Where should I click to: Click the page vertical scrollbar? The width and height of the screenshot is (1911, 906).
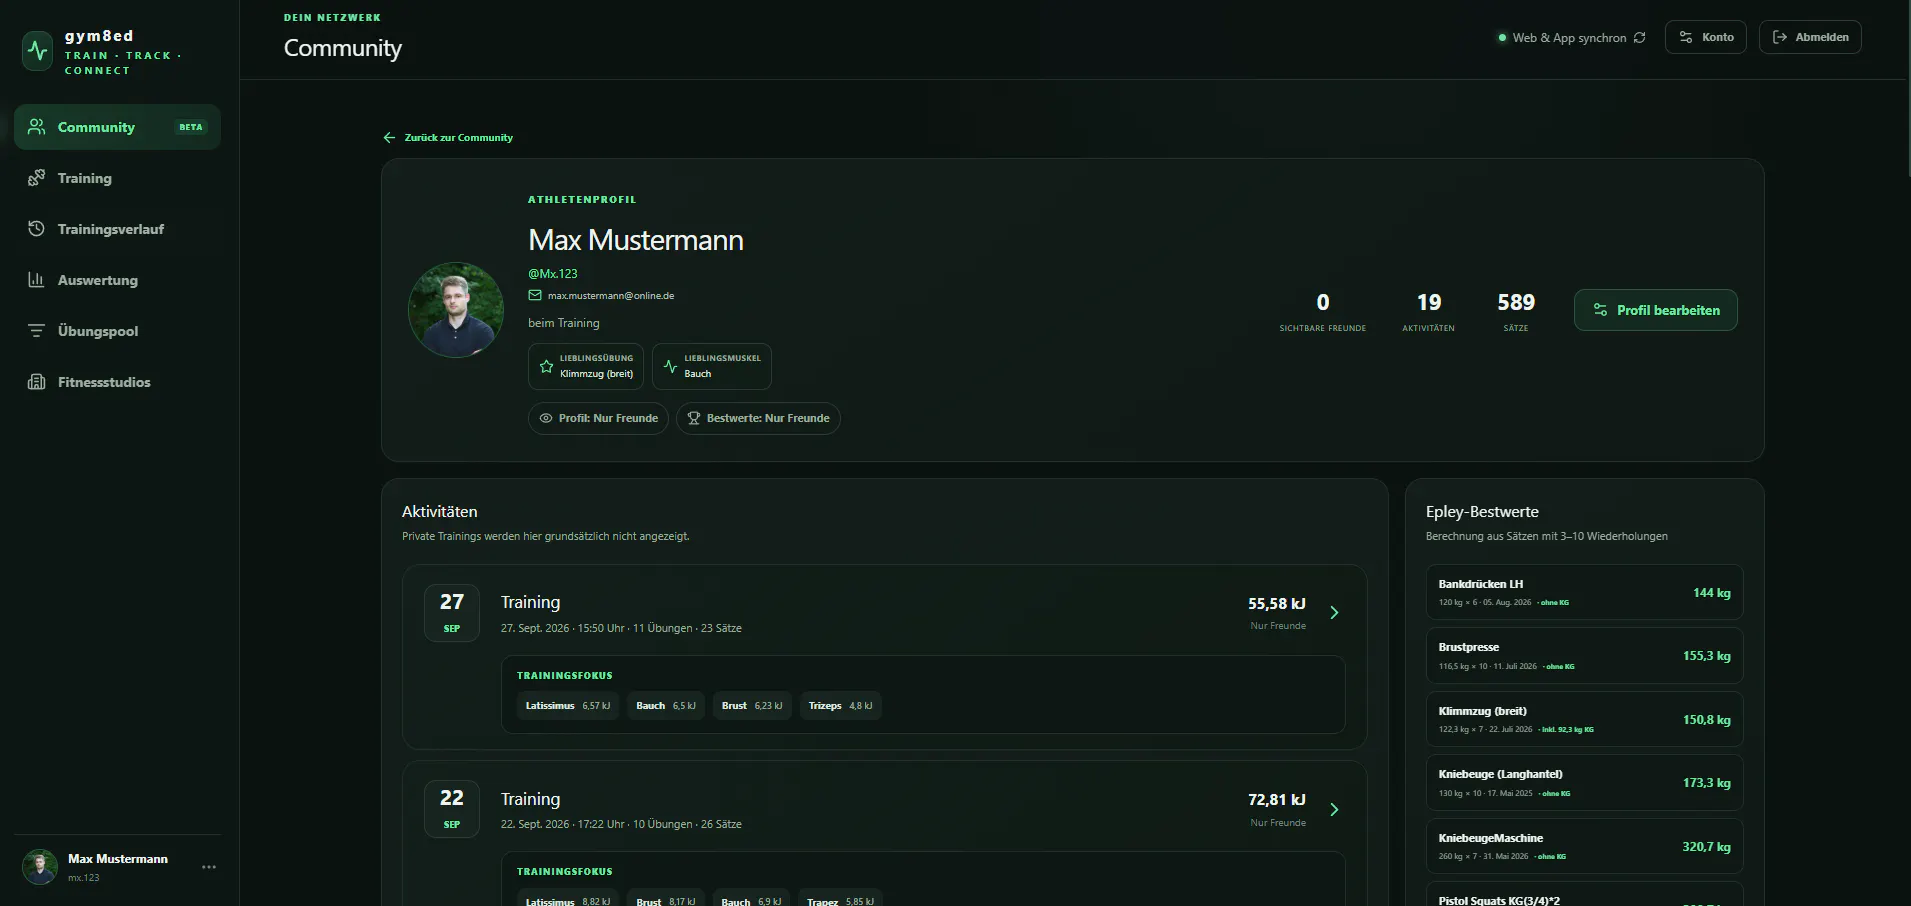pyautogui.click(x=1907, y=90)
